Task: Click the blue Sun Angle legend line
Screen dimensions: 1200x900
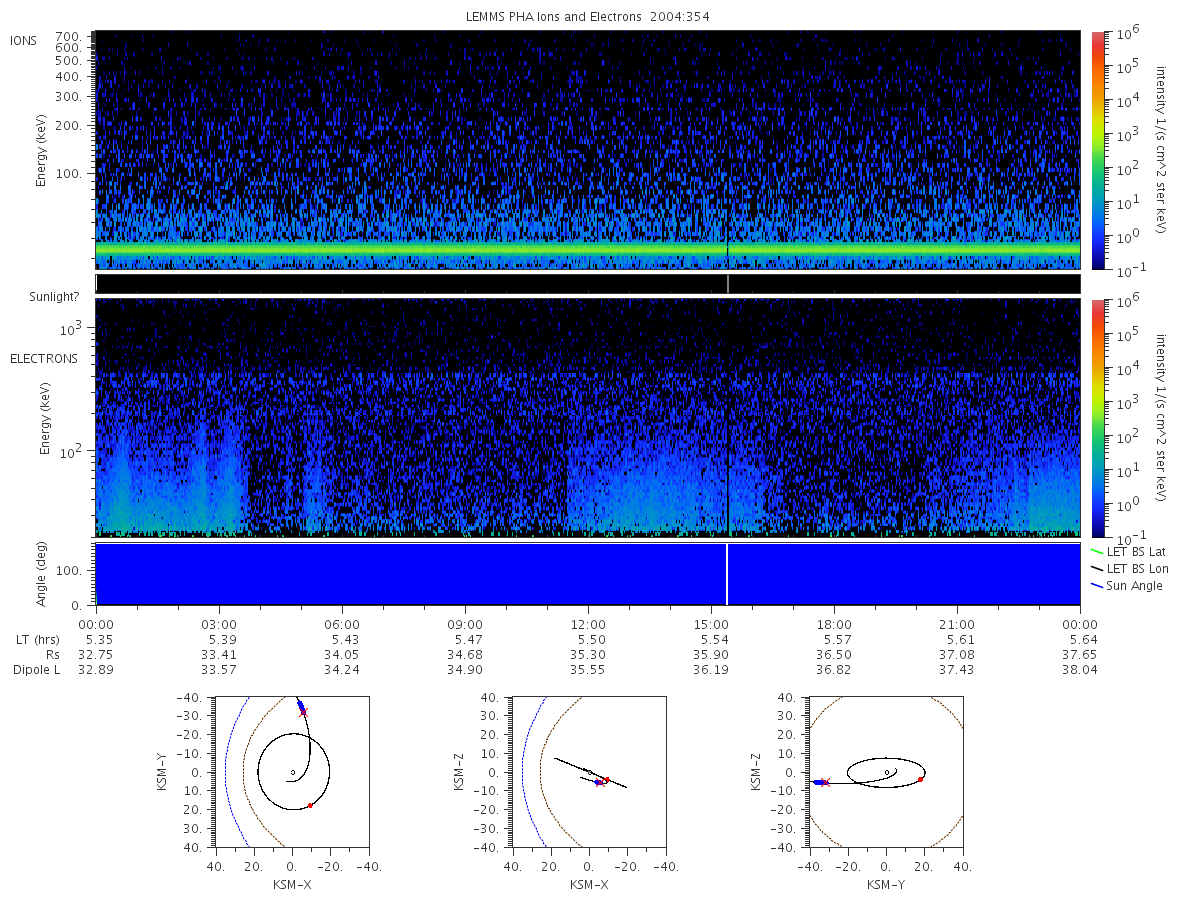Action: click(x=1098, y=586)
